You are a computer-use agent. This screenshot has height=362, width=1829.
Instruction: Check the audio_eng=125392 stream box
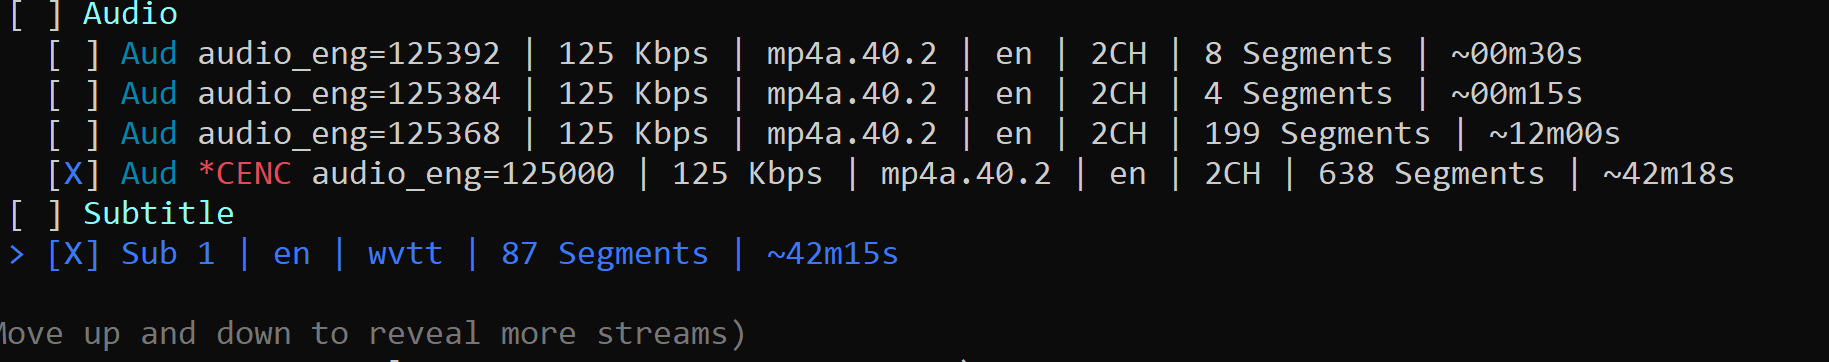pos(73,54)
